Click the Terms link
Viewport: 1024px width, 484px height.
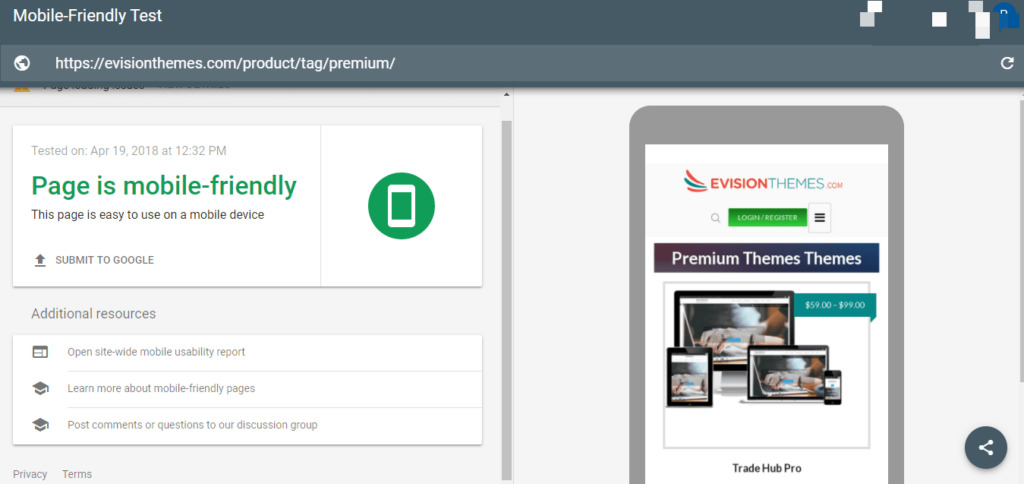[x=77, y=474]
